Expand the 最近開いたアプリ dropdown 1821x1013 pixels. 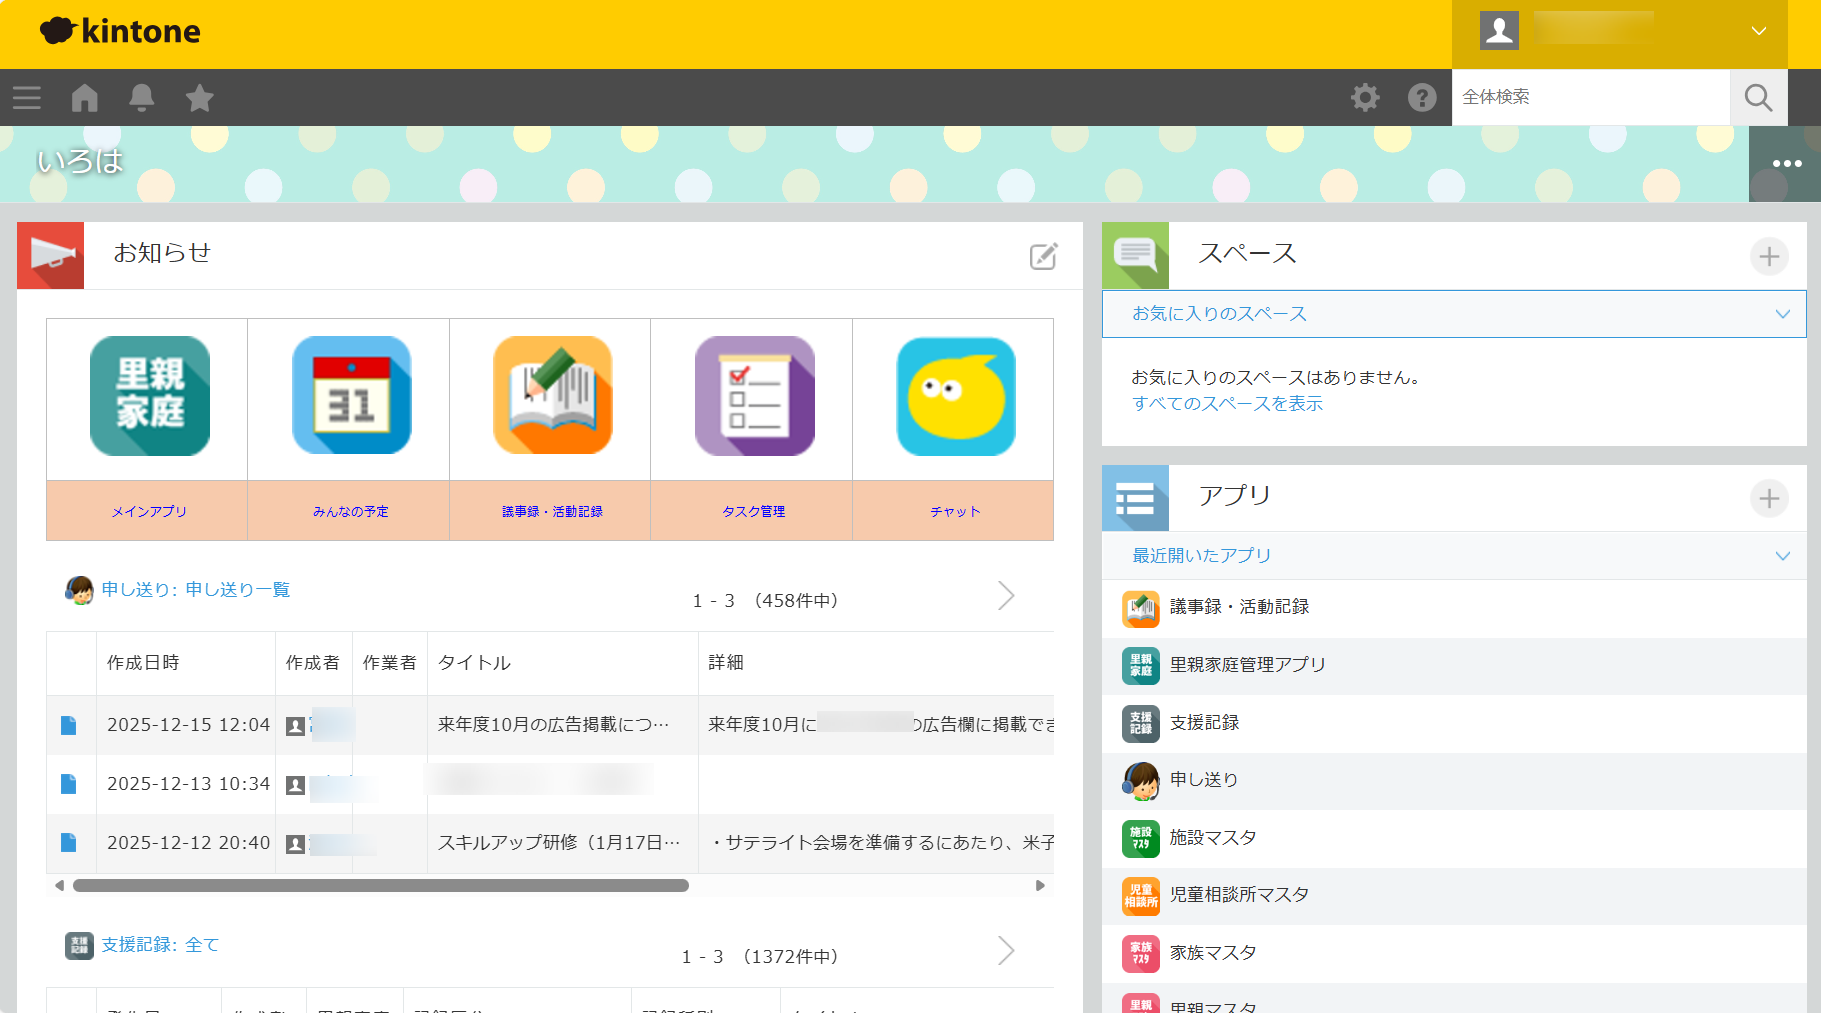click(x=1782, y=556)
